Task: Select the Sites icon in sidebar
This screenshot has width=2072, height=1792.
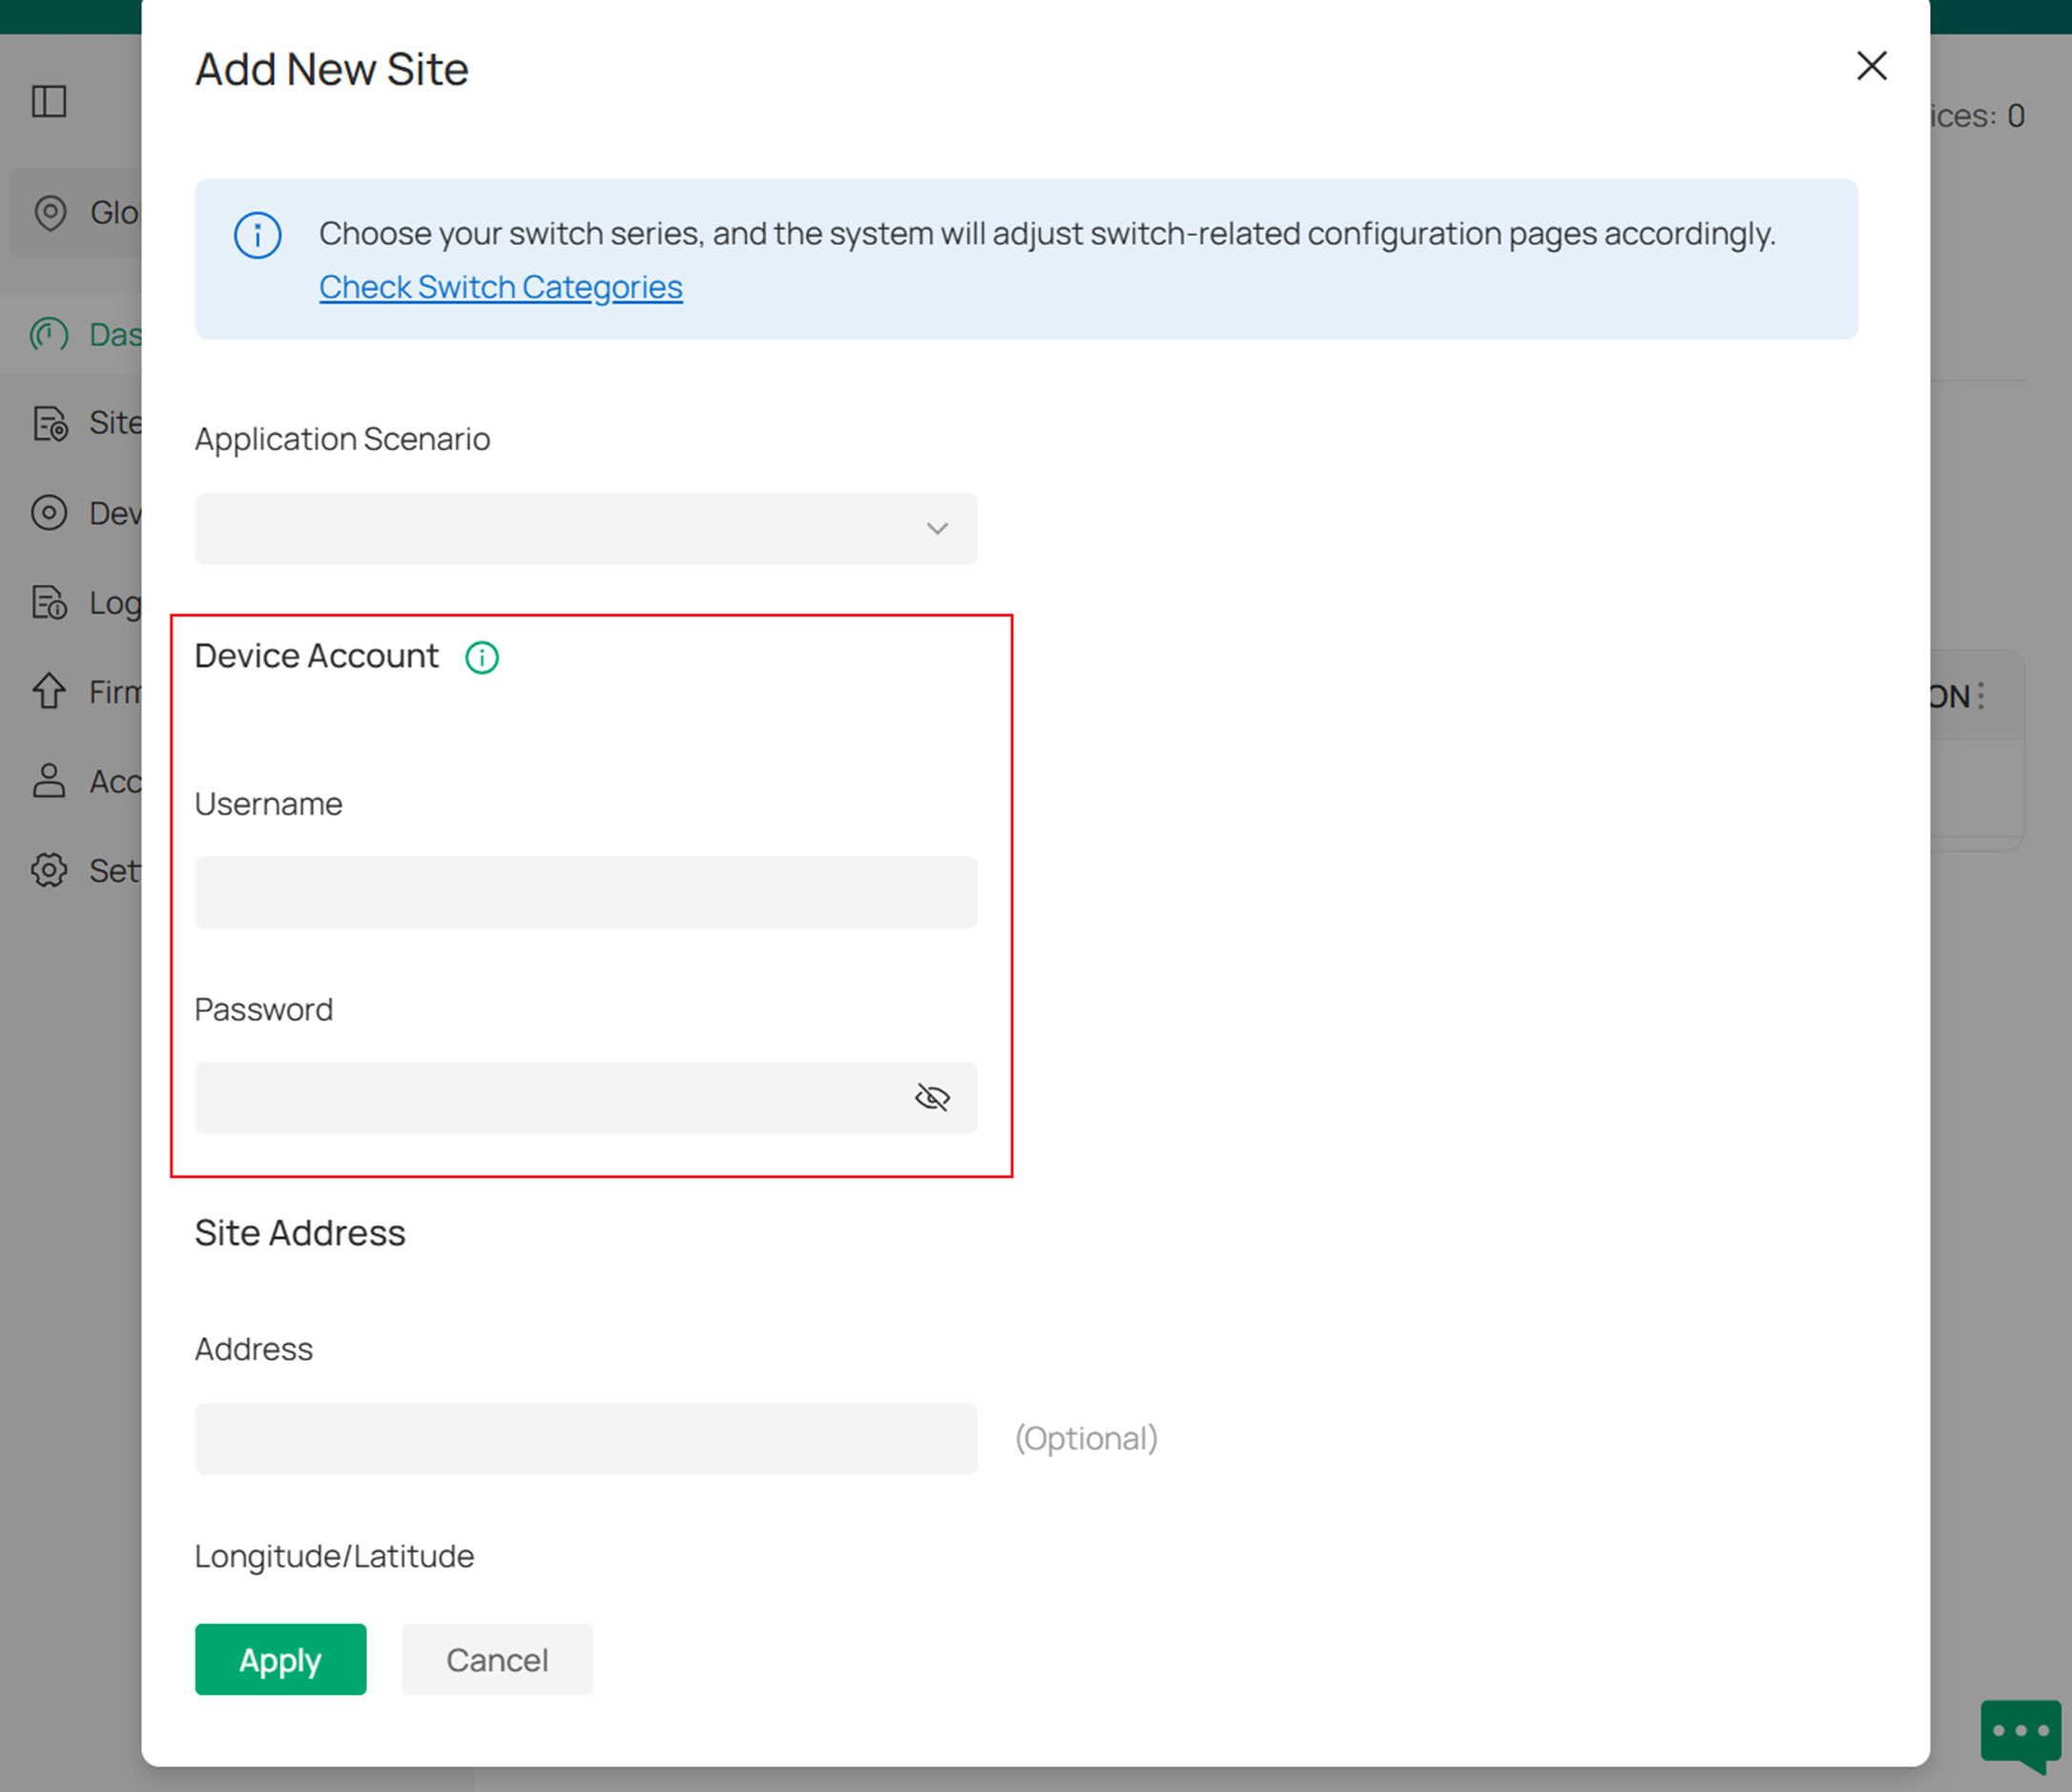Action: (49, 423)
